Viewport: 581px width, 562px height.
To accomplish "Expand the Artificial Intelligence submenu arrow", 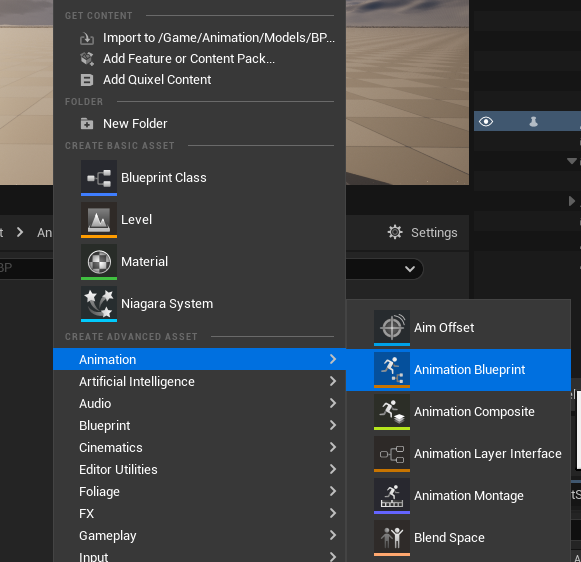I will 333,381.
